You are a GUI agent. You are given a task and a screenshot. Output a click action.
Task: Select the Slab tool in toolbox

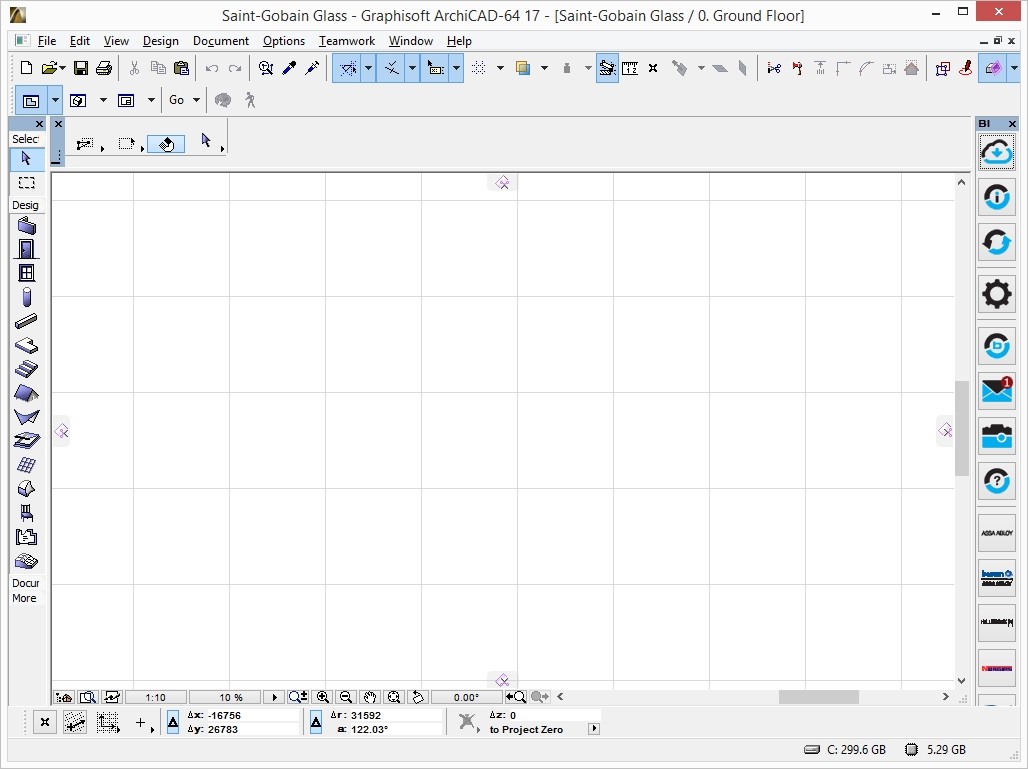click(26, 345)
